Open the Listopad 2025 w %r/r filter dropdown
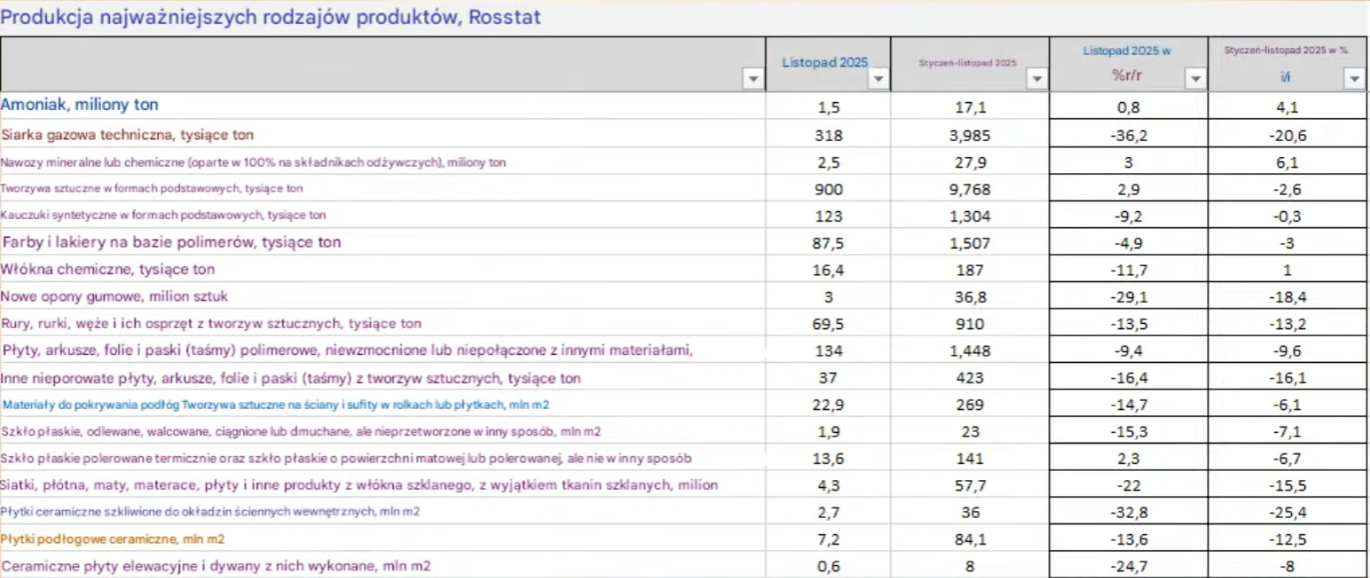1370x578 pixels. [x=1195, y=79]
